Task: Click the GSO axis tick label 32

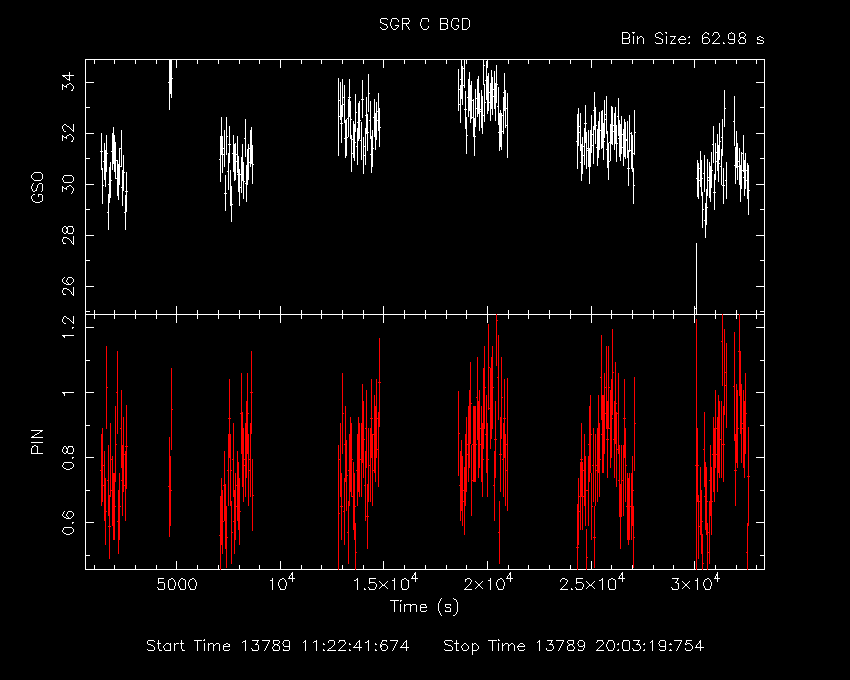Action: 68,133
